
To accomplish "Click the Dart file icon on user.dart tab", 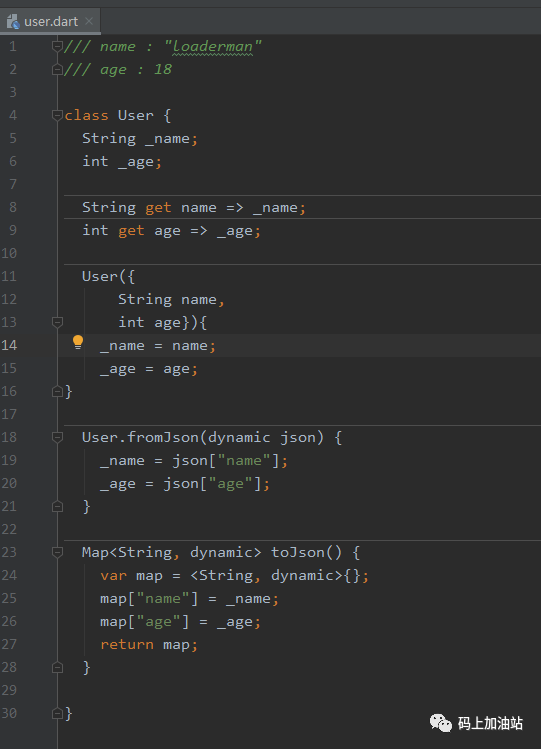I will coord(13,21).
